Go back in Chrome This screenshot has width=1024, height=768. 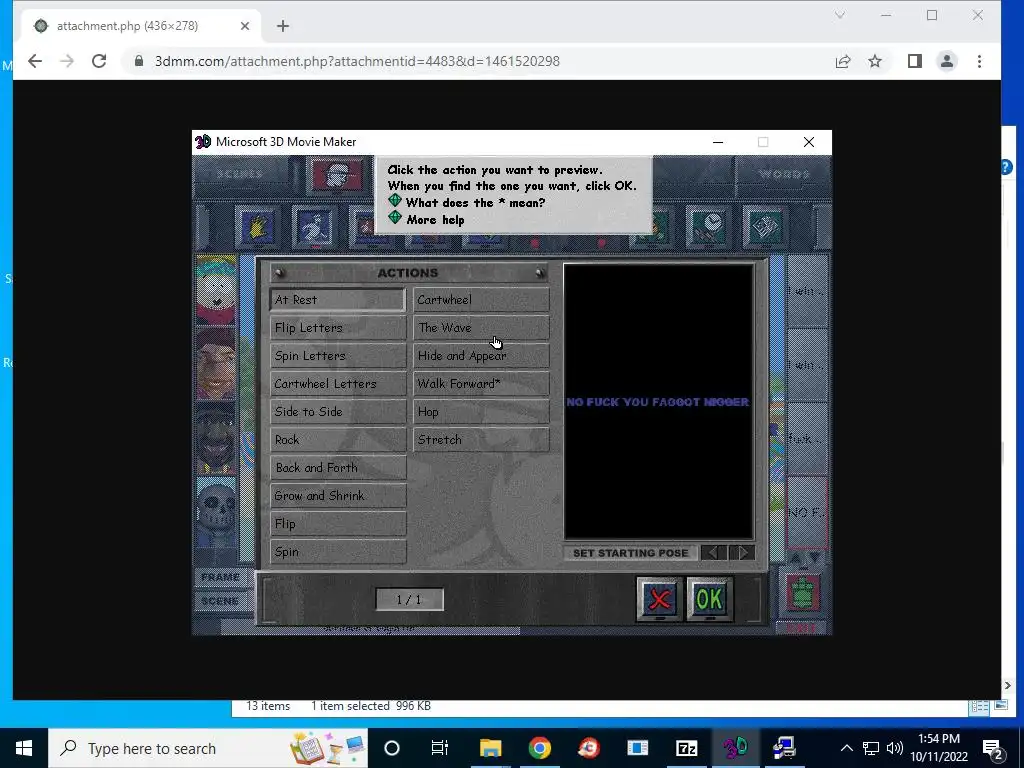click(x=35, y=61)
